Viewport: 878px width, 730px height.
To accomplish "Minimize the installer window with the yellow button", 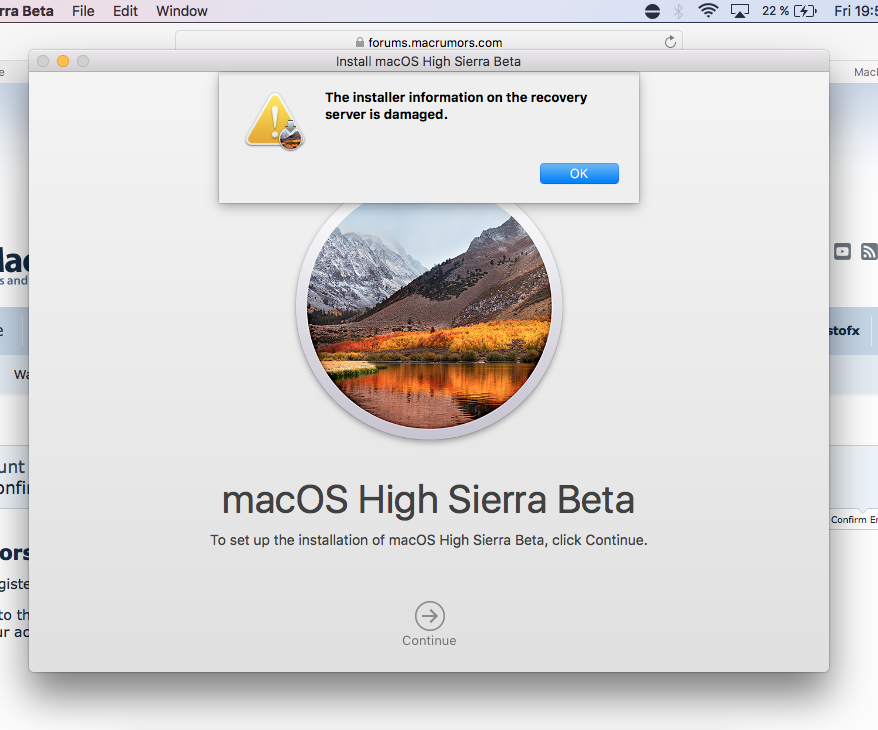I will pyautogui.click(x=63, y=61).
